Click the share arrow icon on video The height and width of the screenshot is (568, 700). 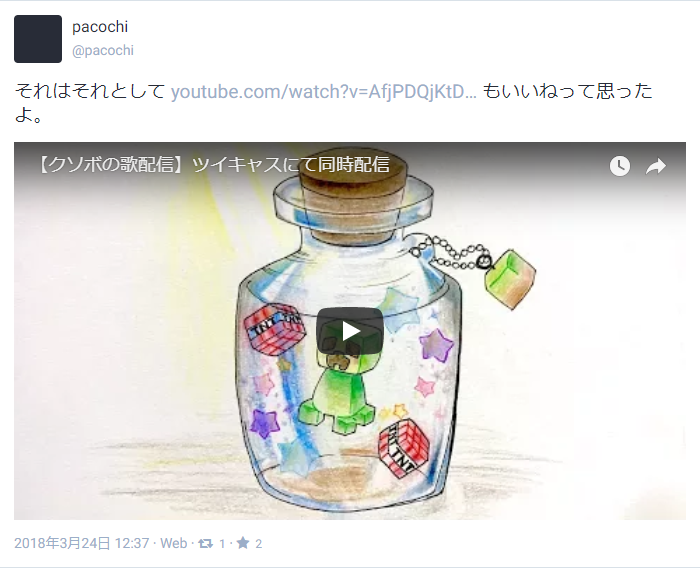[x=656, y=166]
